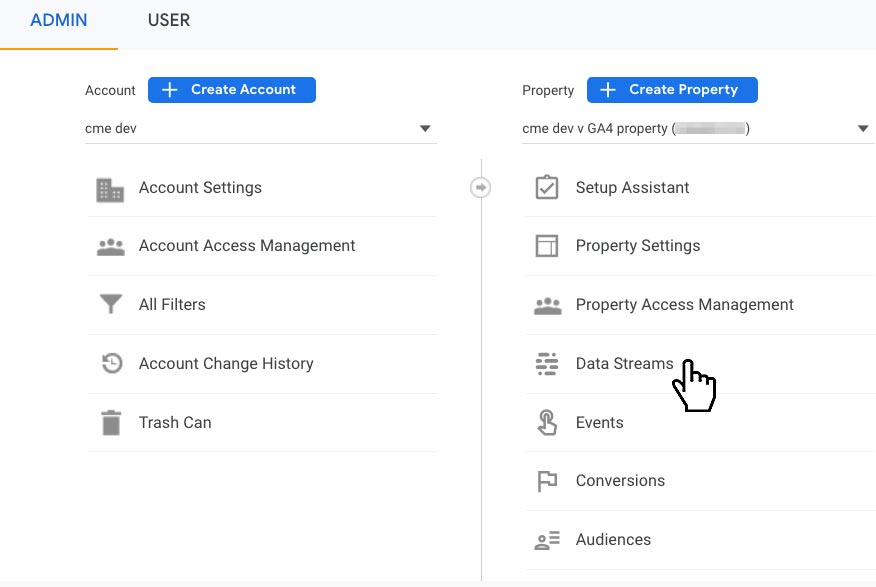Click the Account column label

[110, 90]
